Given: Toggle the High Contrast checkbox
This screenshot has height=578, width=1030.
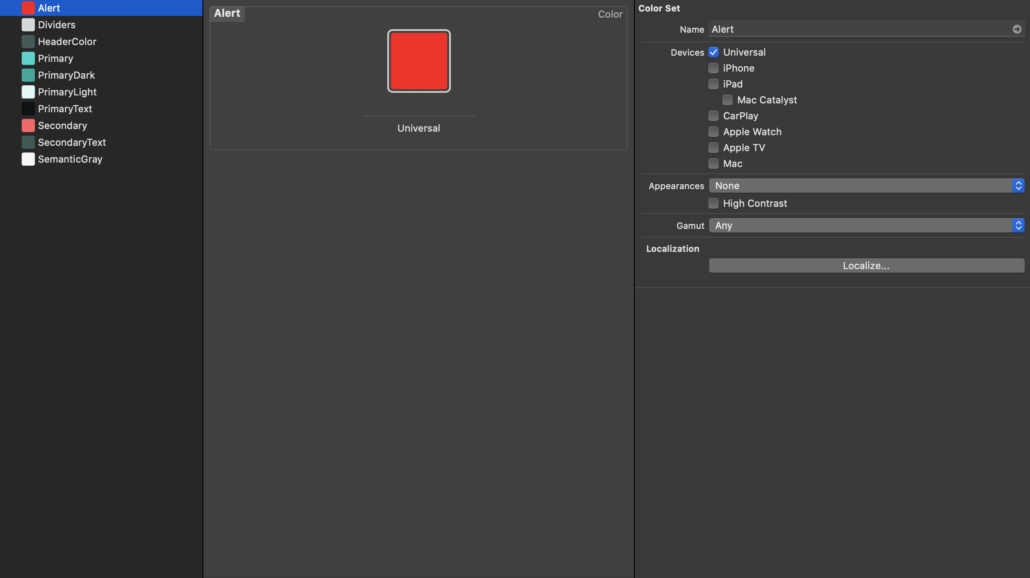Looking at the screenshot, I should click(714, 203).
